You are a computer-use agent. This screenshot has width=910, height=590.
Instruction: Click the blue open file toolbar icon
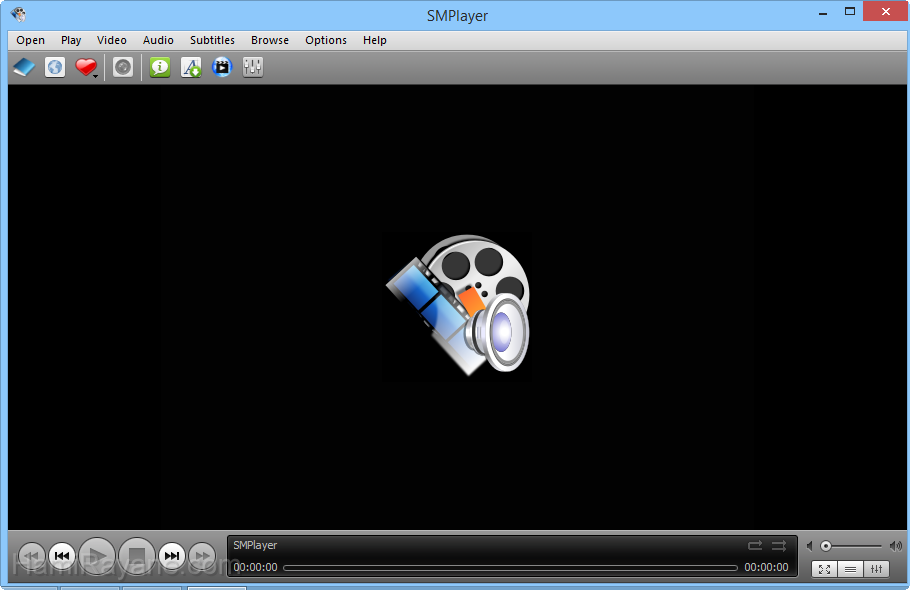[x=24, y=67]
